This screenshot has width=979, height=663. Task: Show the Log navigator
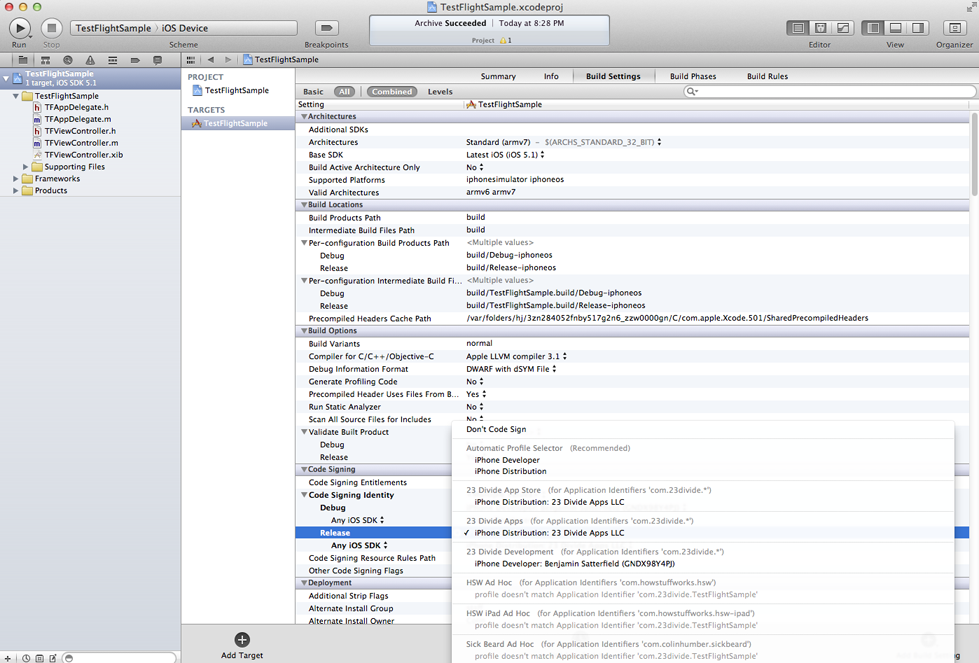pos(158,60)
